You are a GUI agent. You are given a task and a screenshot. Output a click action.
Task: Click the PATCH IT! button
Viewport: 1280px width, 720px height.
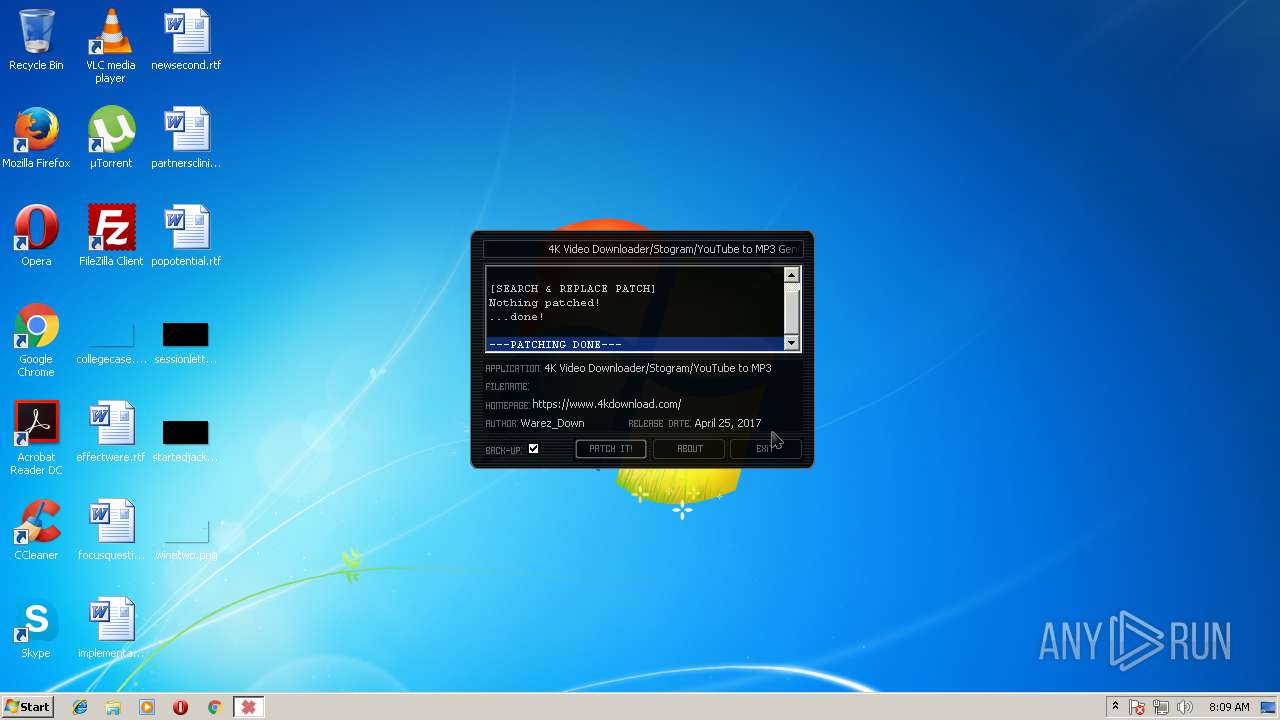[x=611, y=449]
